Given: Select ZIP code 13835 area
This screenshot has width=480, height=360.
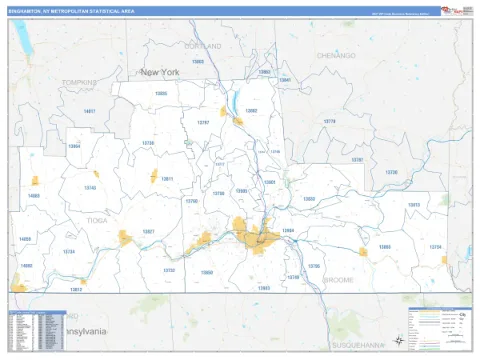Looking at the screenshot, I should point(161,93).
